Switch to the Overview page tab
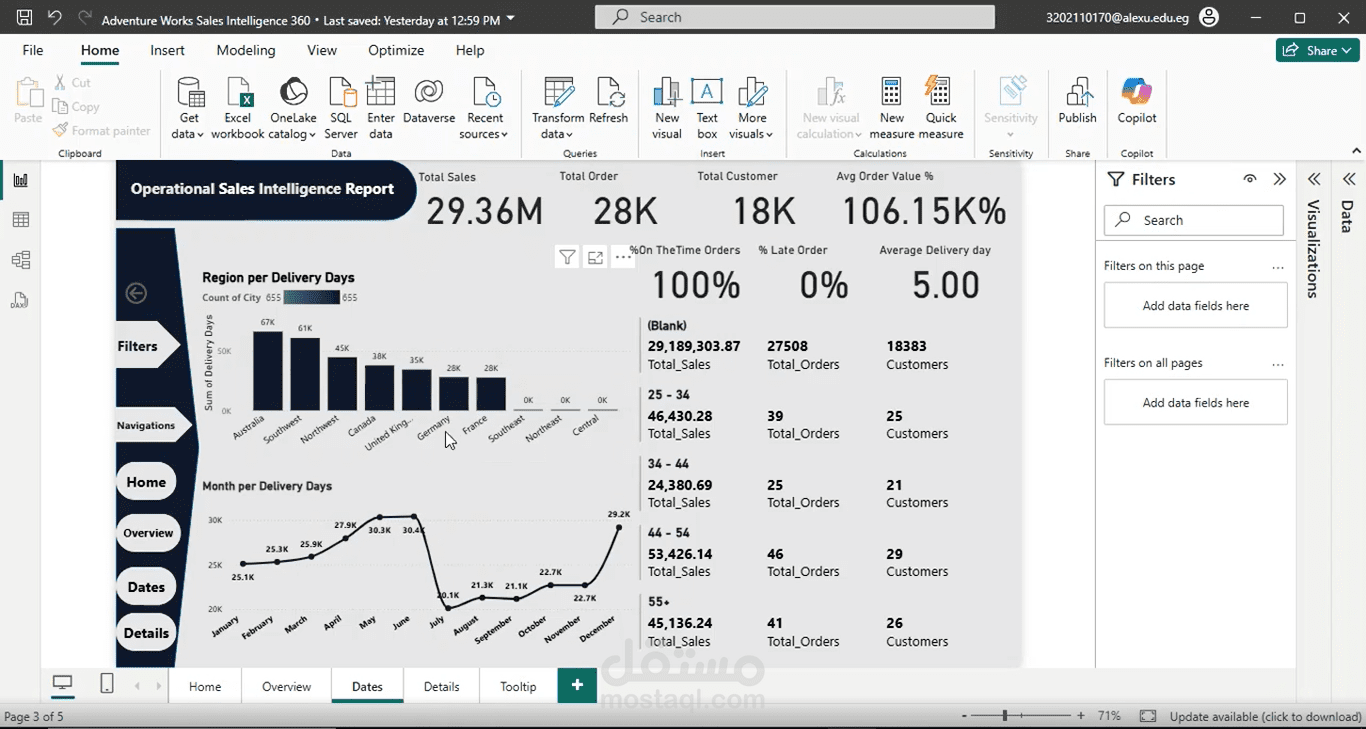Screen dimensions: 1366x729 point(286,686)
